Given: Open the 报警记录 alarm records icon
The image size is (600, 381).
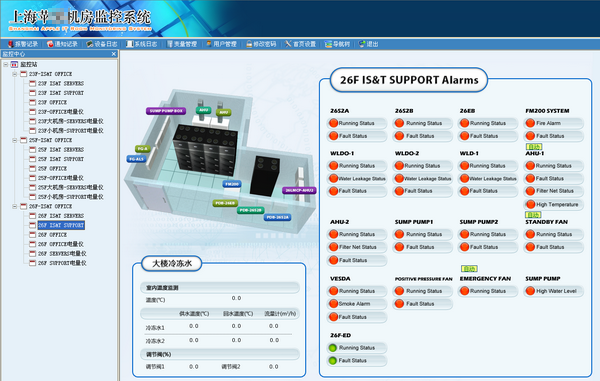Looking at the screenshot, I should 11,44.
